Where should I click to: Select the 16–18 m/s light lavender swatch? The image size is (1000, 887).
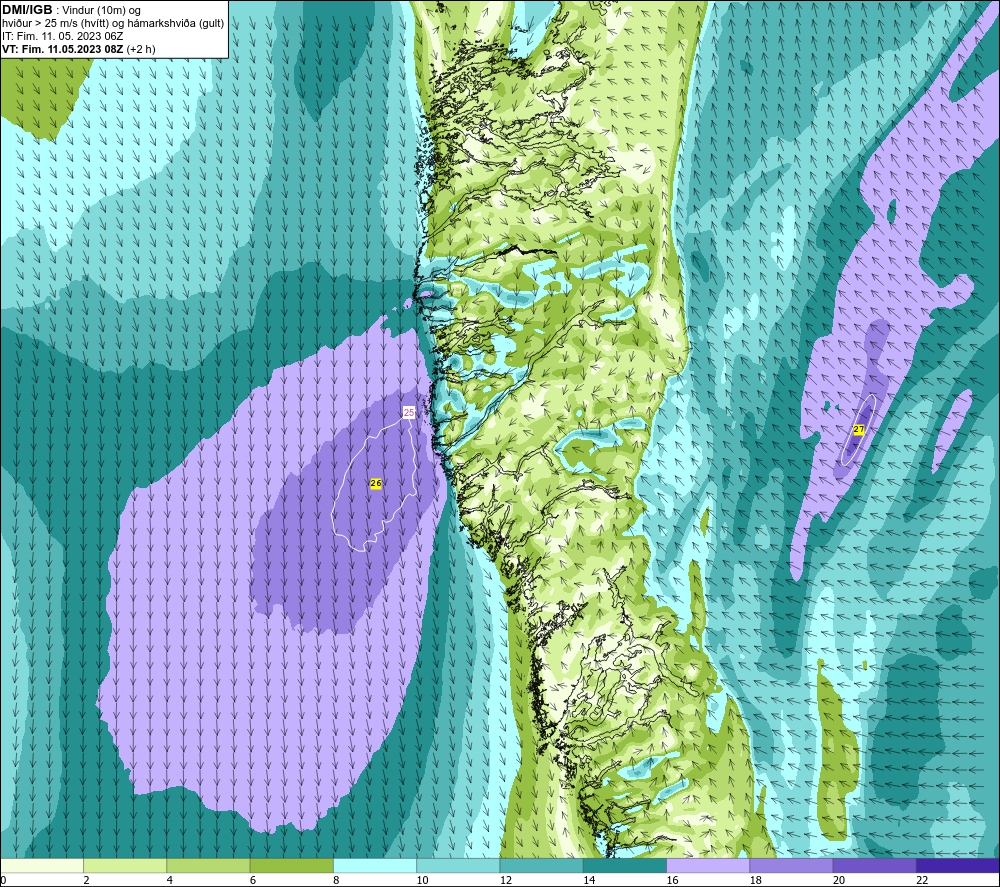(708, 865)
